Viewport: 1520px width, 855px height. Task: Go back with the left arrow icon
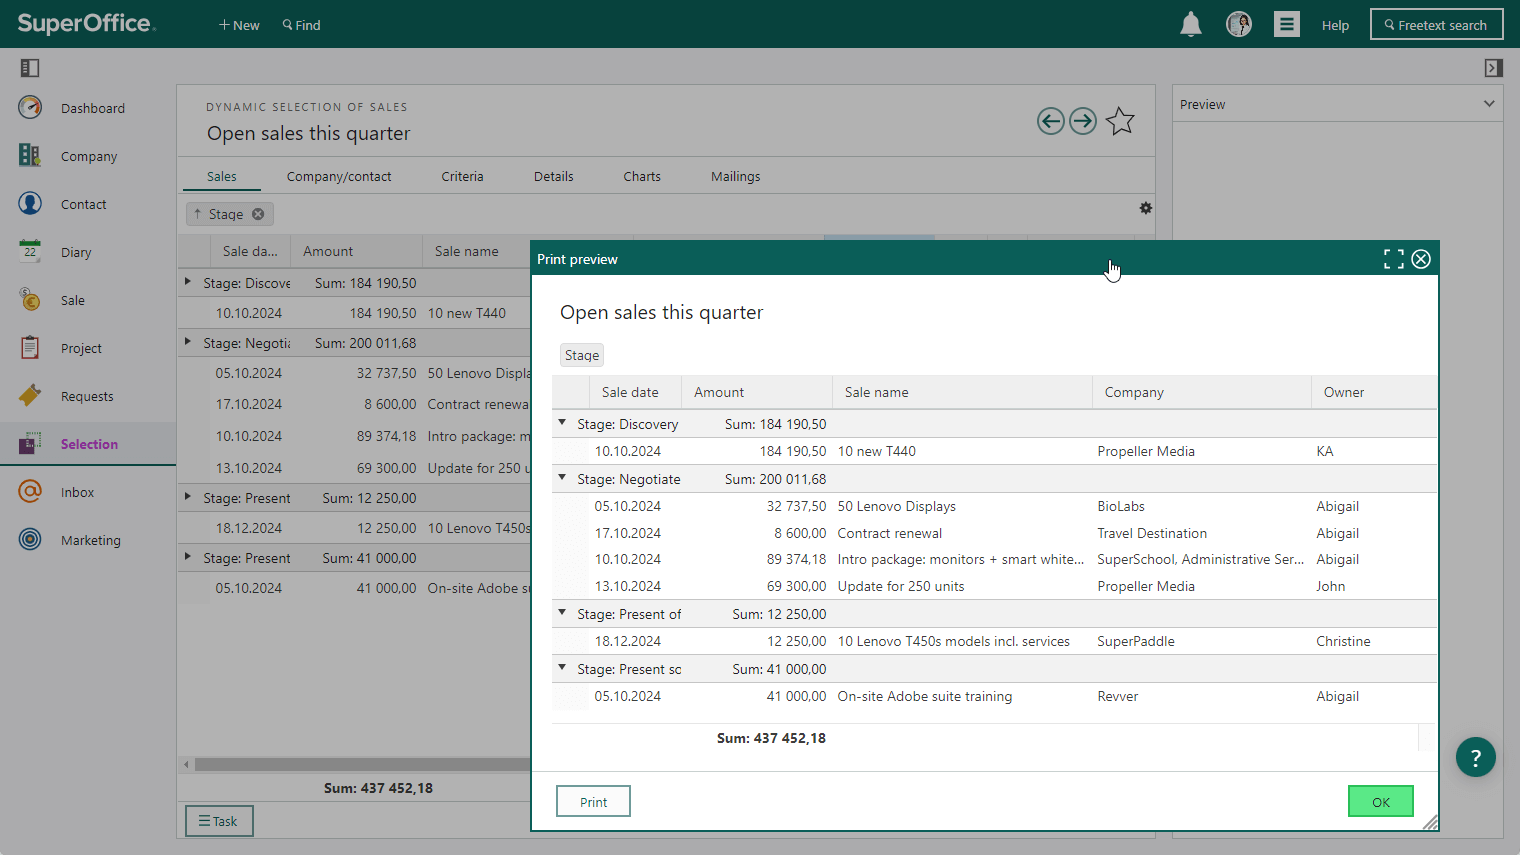pyautogui.click(x=1050, y=121)
